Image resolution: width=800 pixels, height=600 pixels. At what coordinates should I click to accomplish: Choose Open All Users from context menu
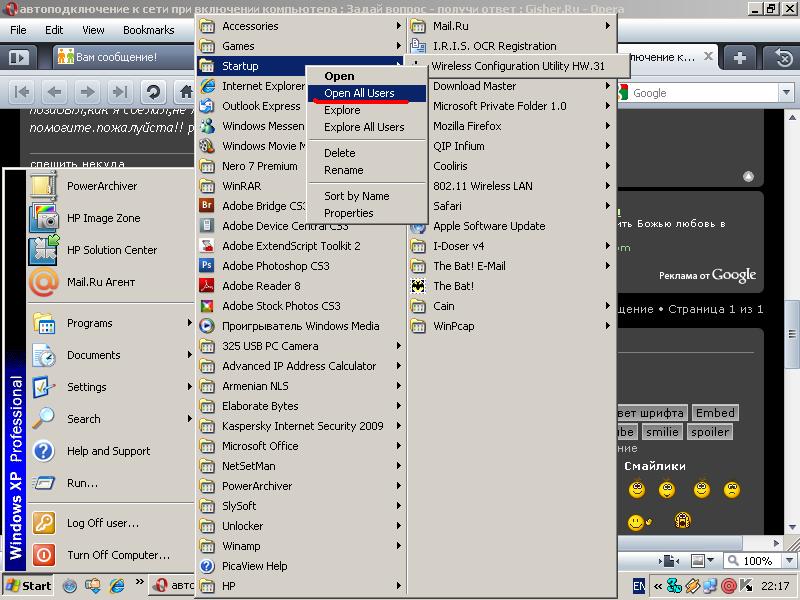point(359,93)
